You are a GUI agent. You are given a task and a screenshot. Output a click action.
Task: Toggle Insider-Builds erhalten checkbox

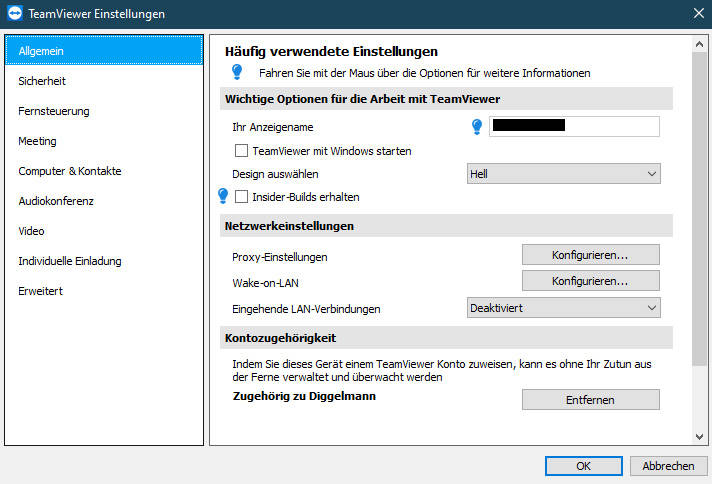coord(241,197)
